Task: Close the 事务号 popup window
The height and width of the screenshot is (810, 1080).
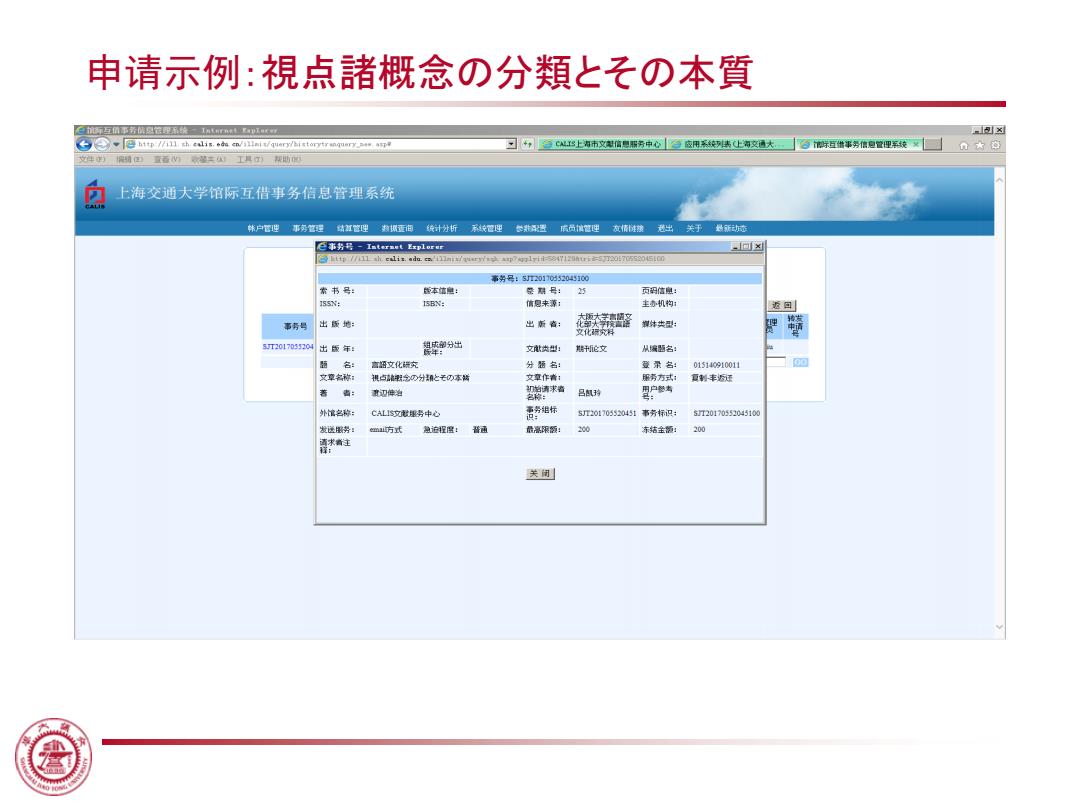Action: (x=758, y=247)
